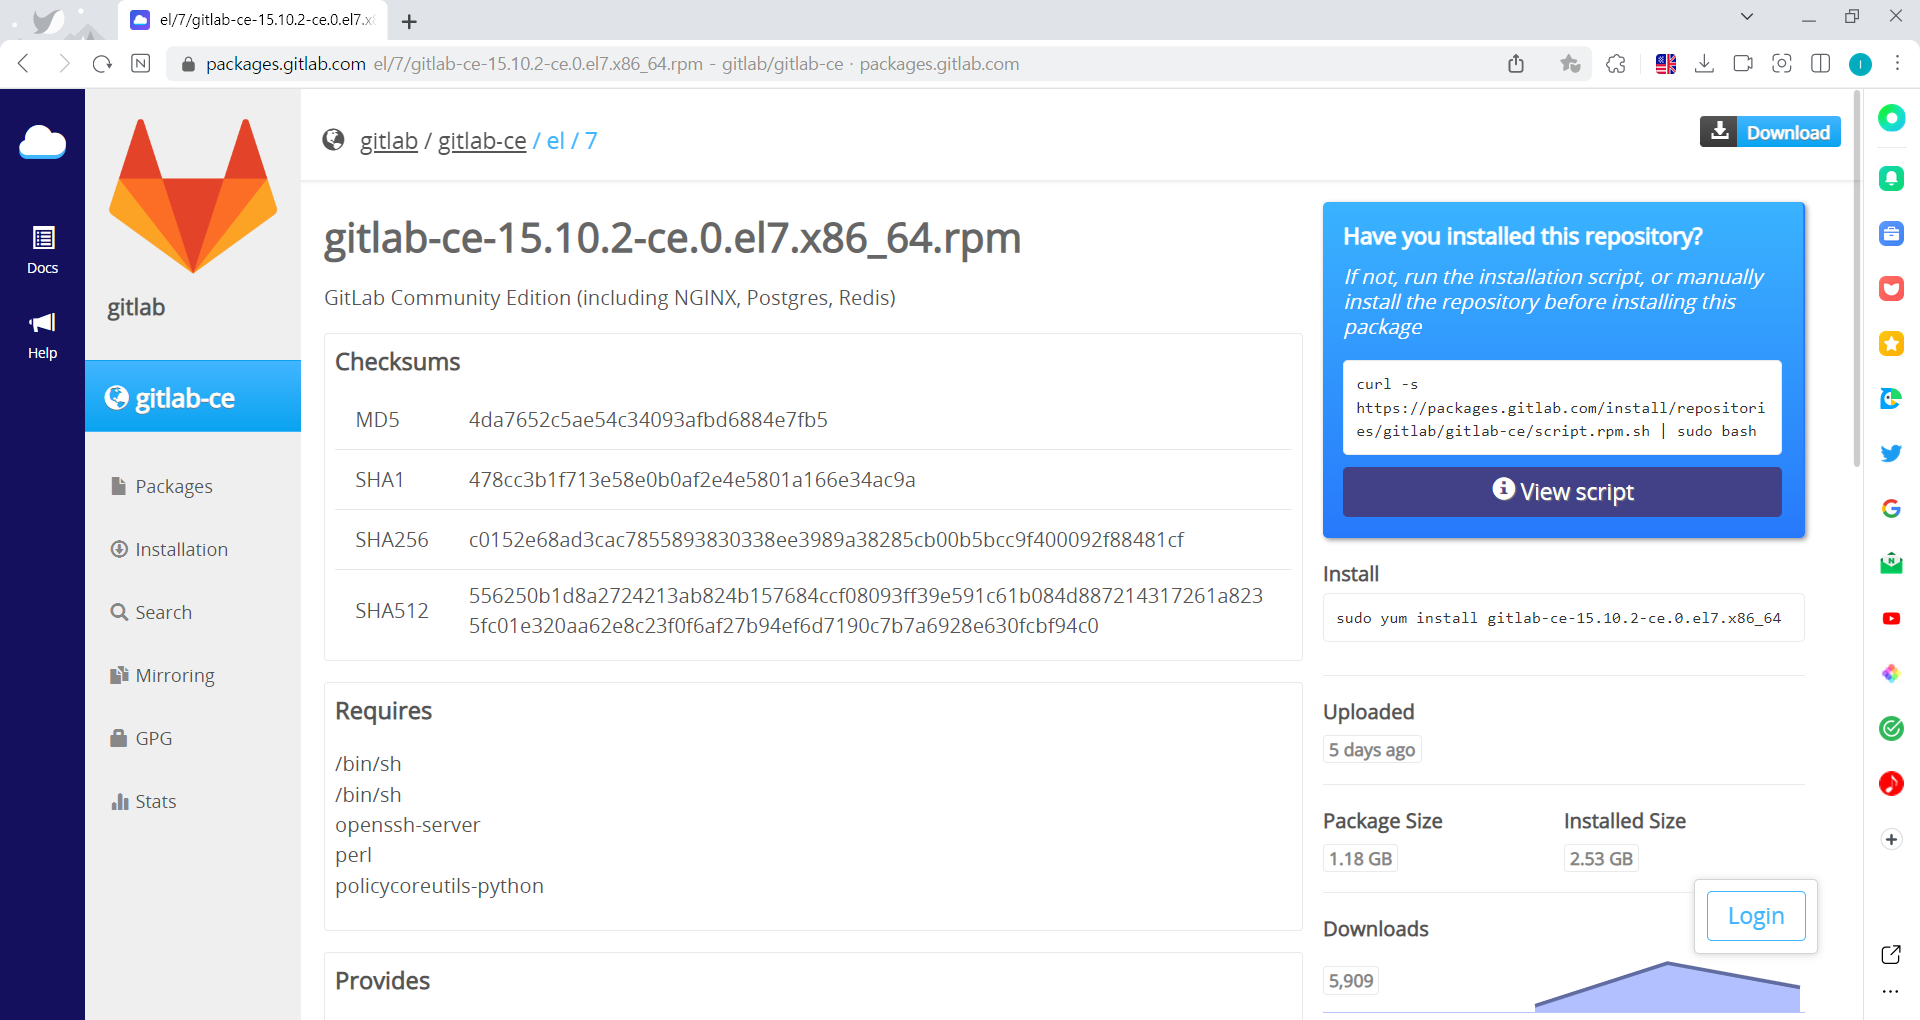Click the share page icon
1920x1020 pixels.
pyautogui.click(x=1516, y=64)
